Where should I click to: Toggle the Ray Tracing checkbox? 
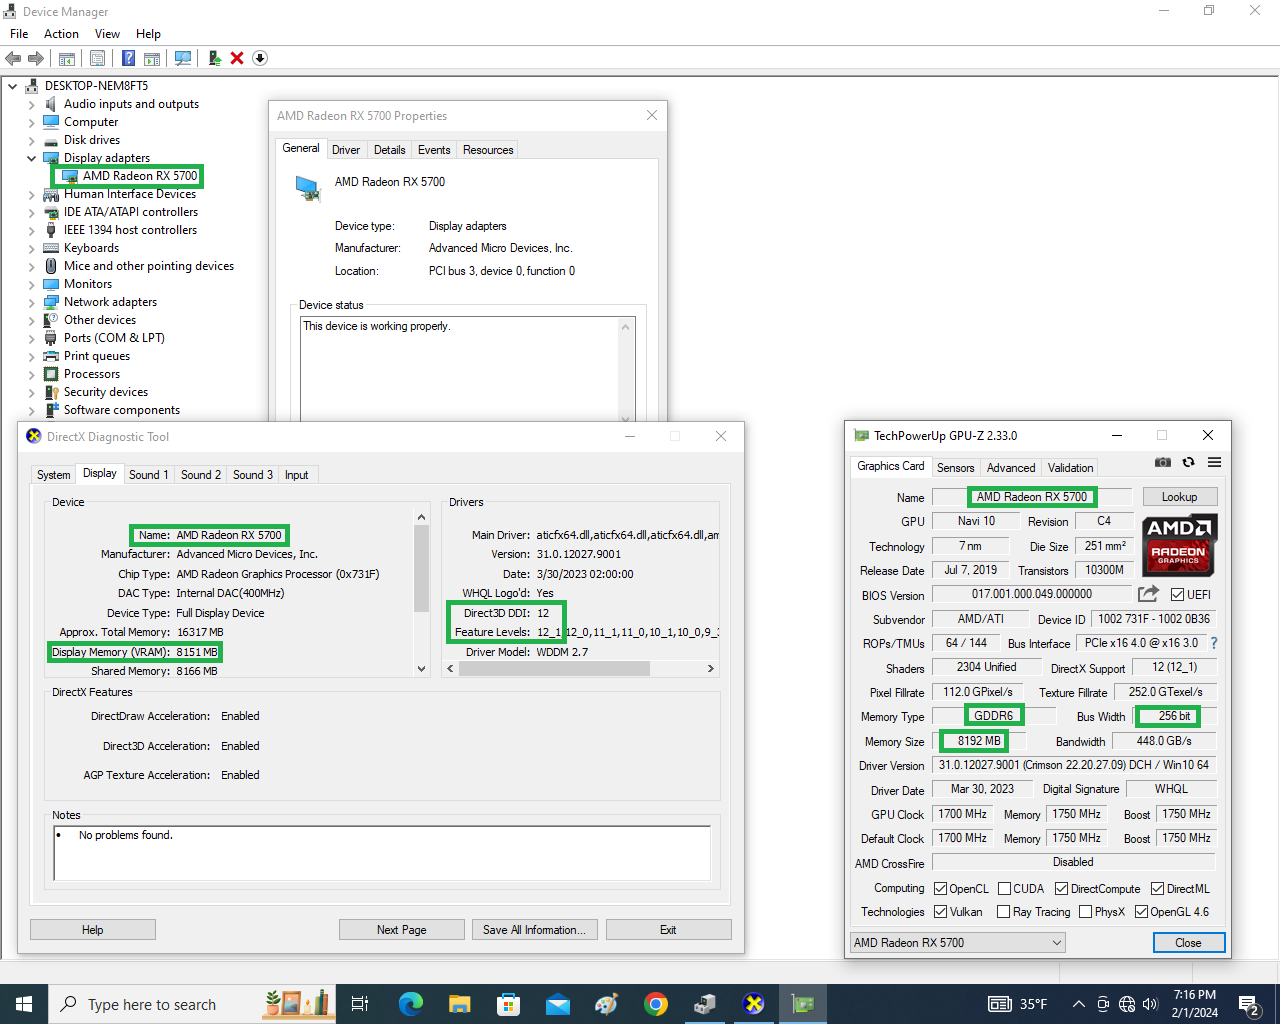pyautogui.click(x=1003, y=912)
